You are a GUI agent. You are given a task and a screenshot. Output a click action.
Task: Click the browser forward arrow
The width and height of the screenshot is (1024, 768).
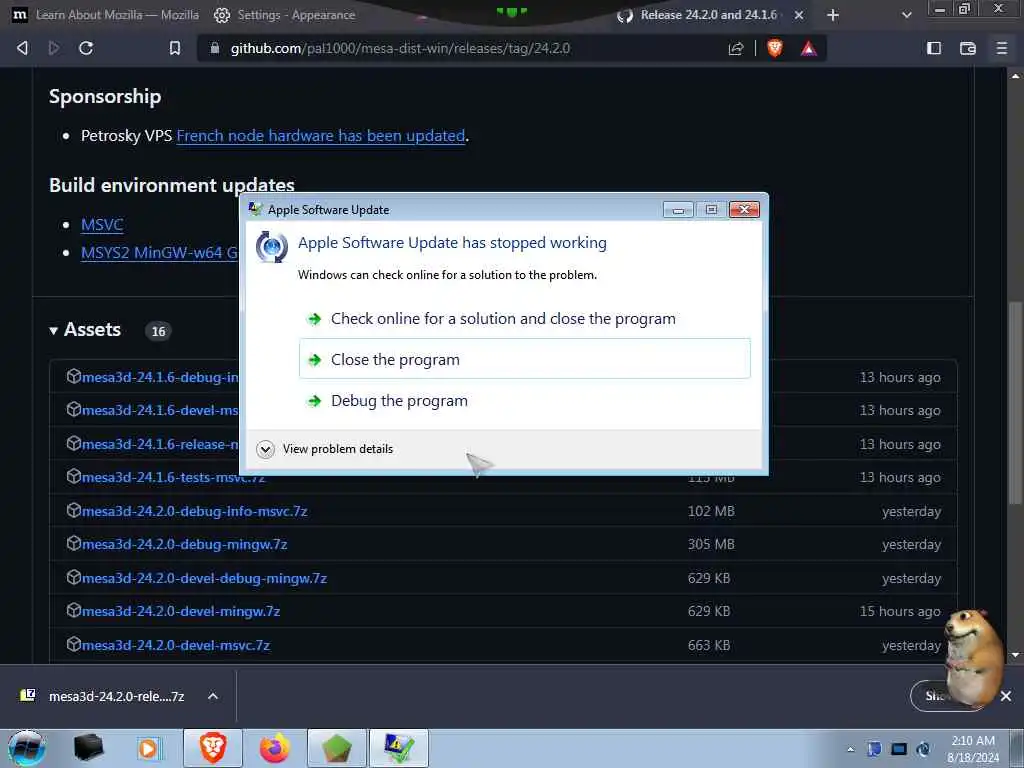pos(54,48)
